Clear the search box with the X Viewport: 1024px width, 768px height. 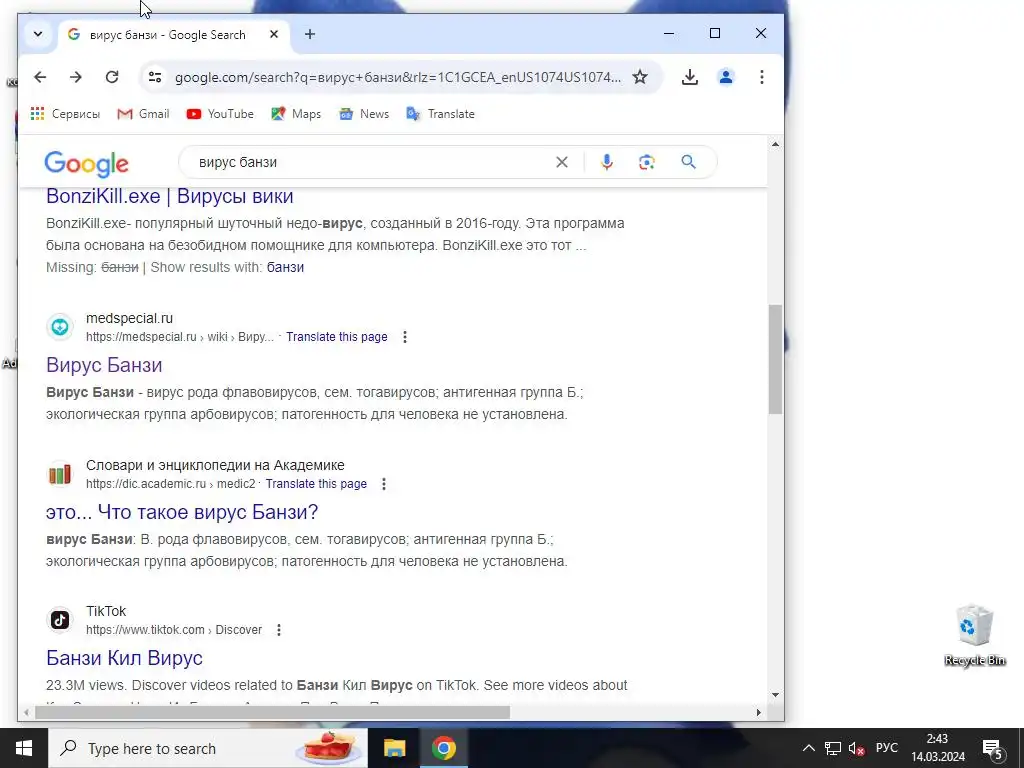click(562, 162)
